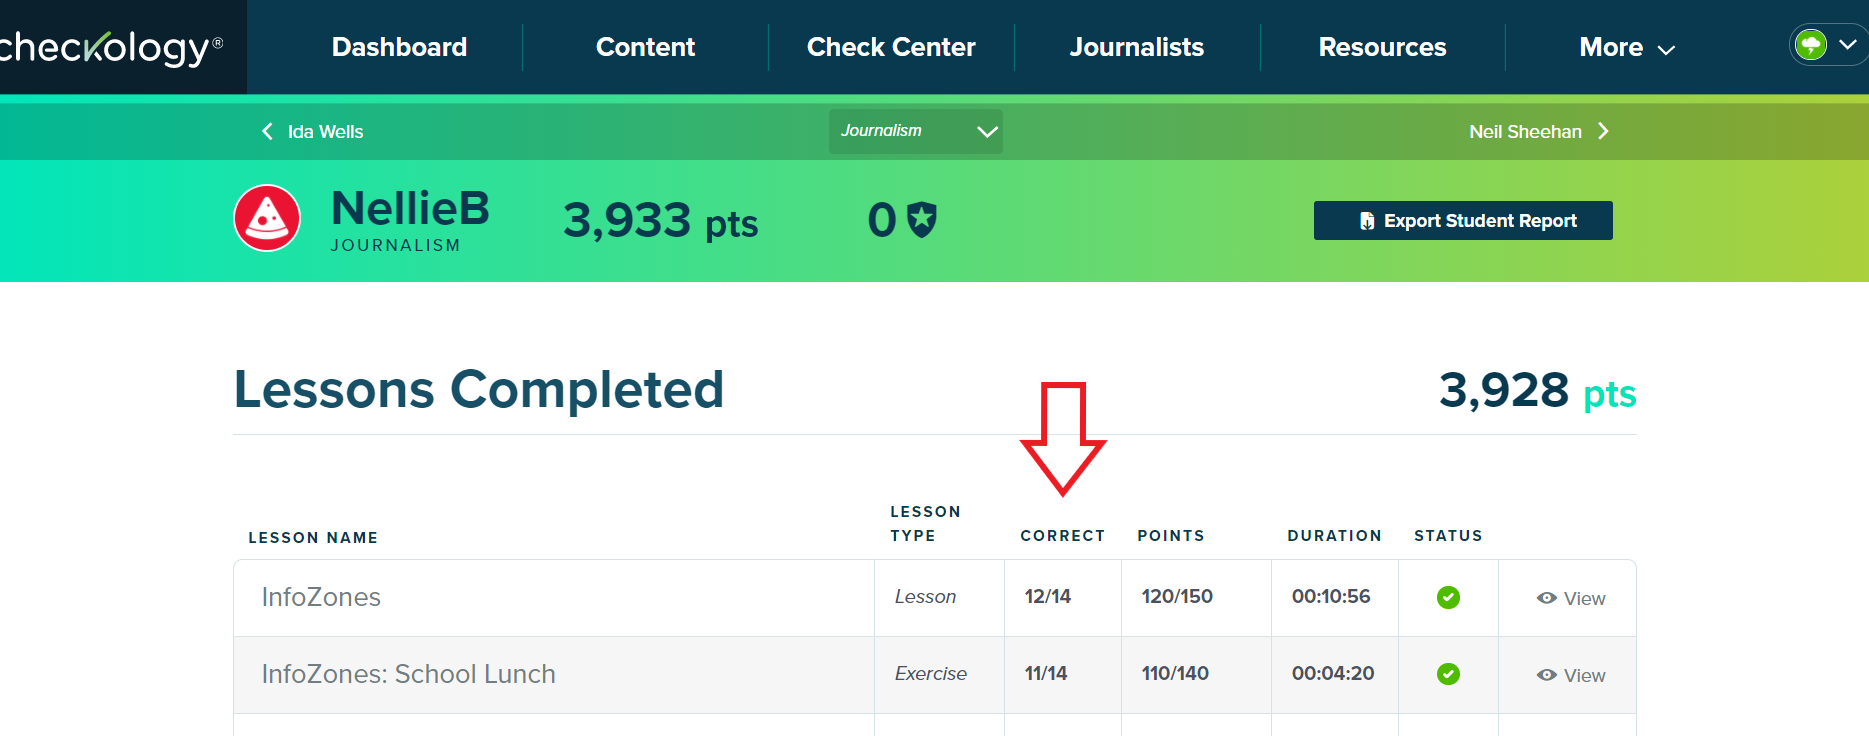Click the document icon on Export button
The width and height of the screenshot is (1869, 736).
(1367, 221)
